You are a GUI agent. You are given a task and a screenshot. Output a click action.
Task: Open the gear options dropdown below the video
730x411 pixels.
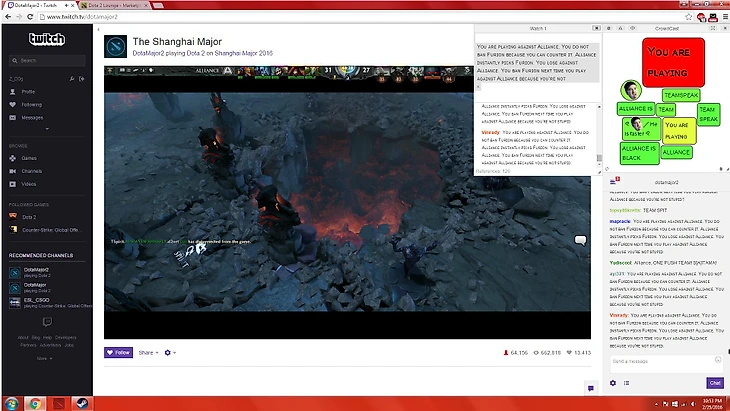tap(170, 353)
